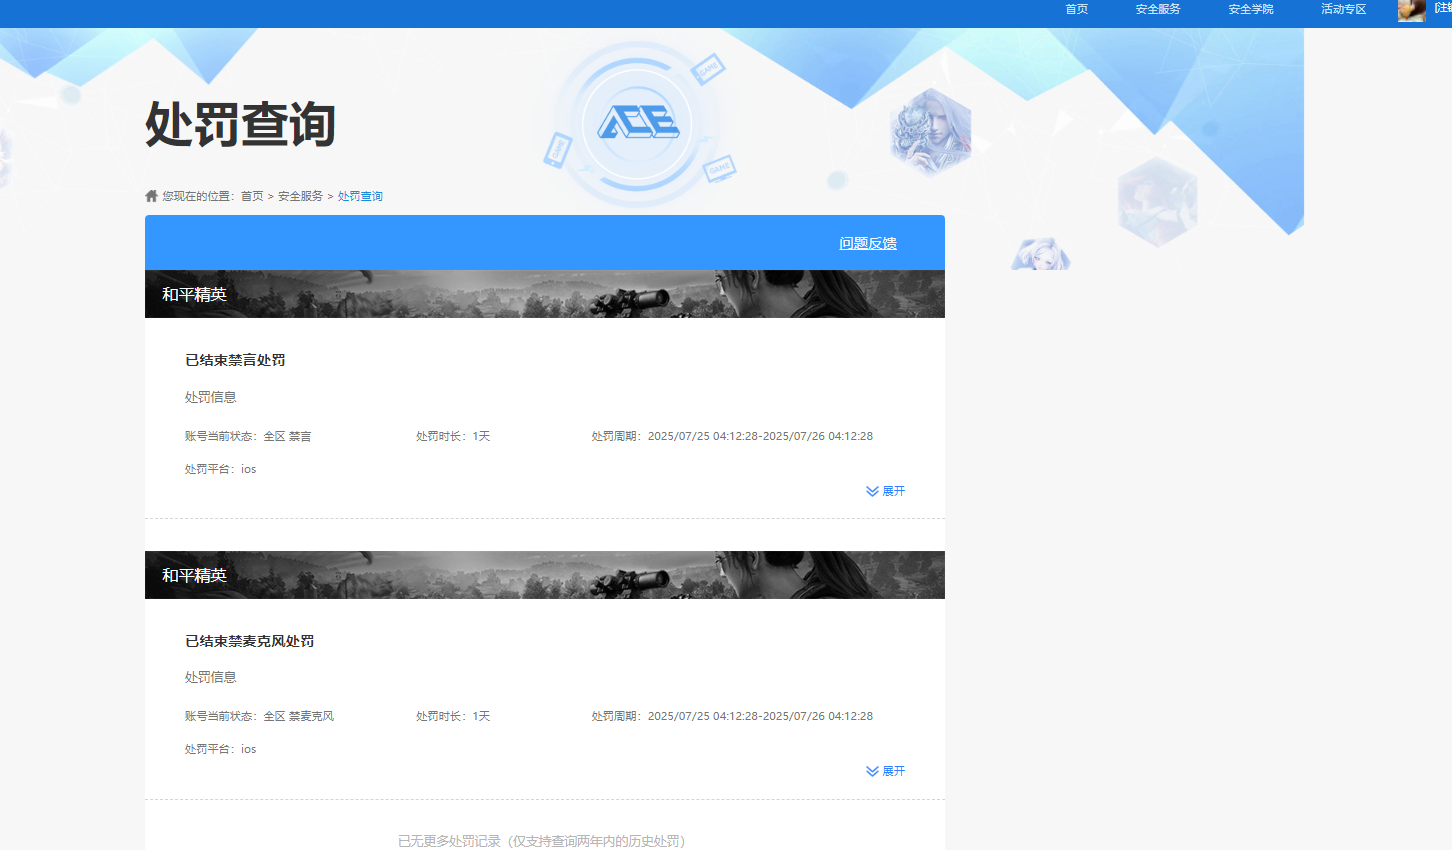Open 安全学院 in the top navigation
The height and width of the screenshot is (850, 1452).
pyautogui.click(x=1251, y=9)
